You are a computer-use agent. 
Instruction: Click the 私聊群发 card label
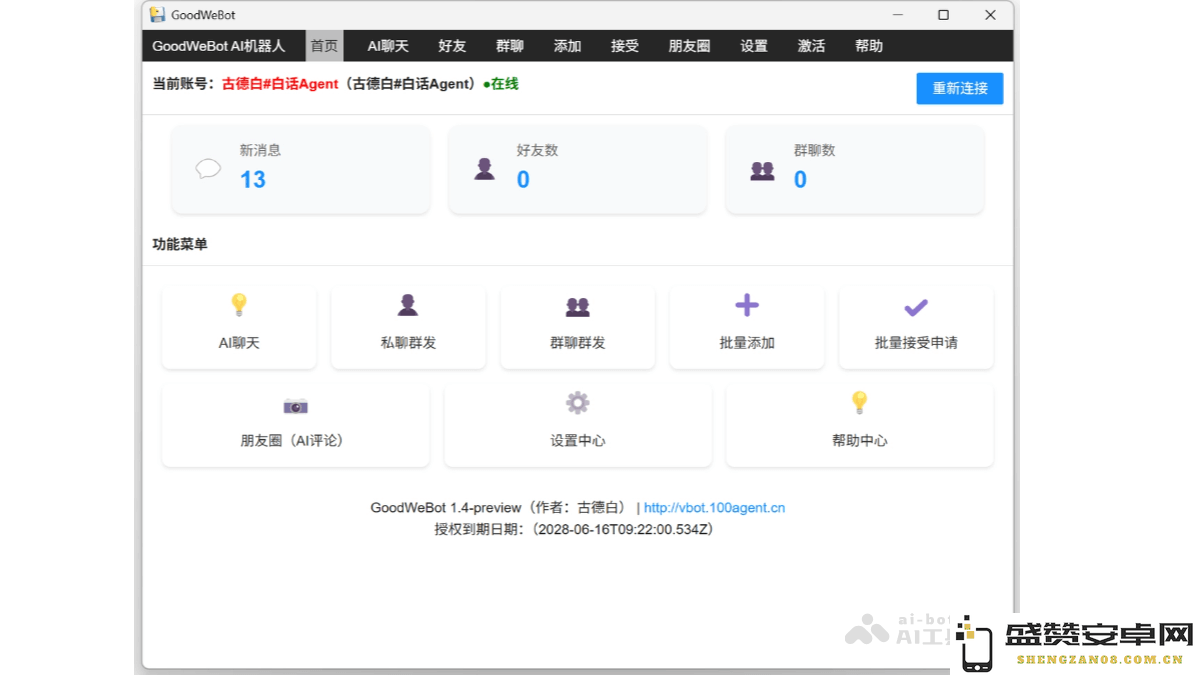coord(408,343)
